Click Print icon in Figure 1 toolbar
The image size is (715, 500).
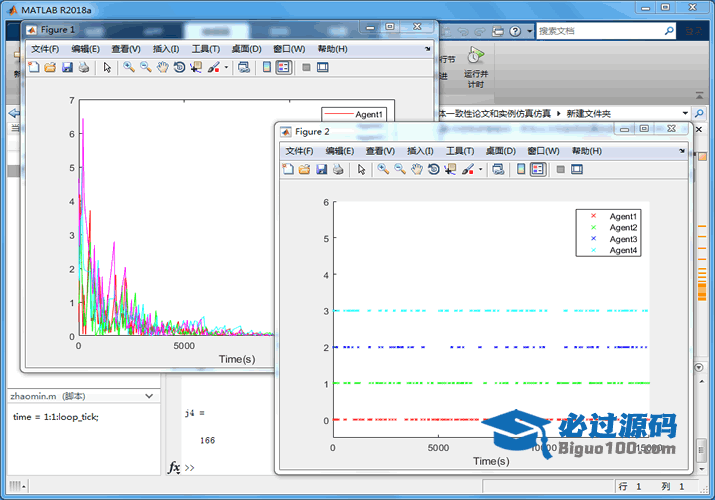click(83, 67)
